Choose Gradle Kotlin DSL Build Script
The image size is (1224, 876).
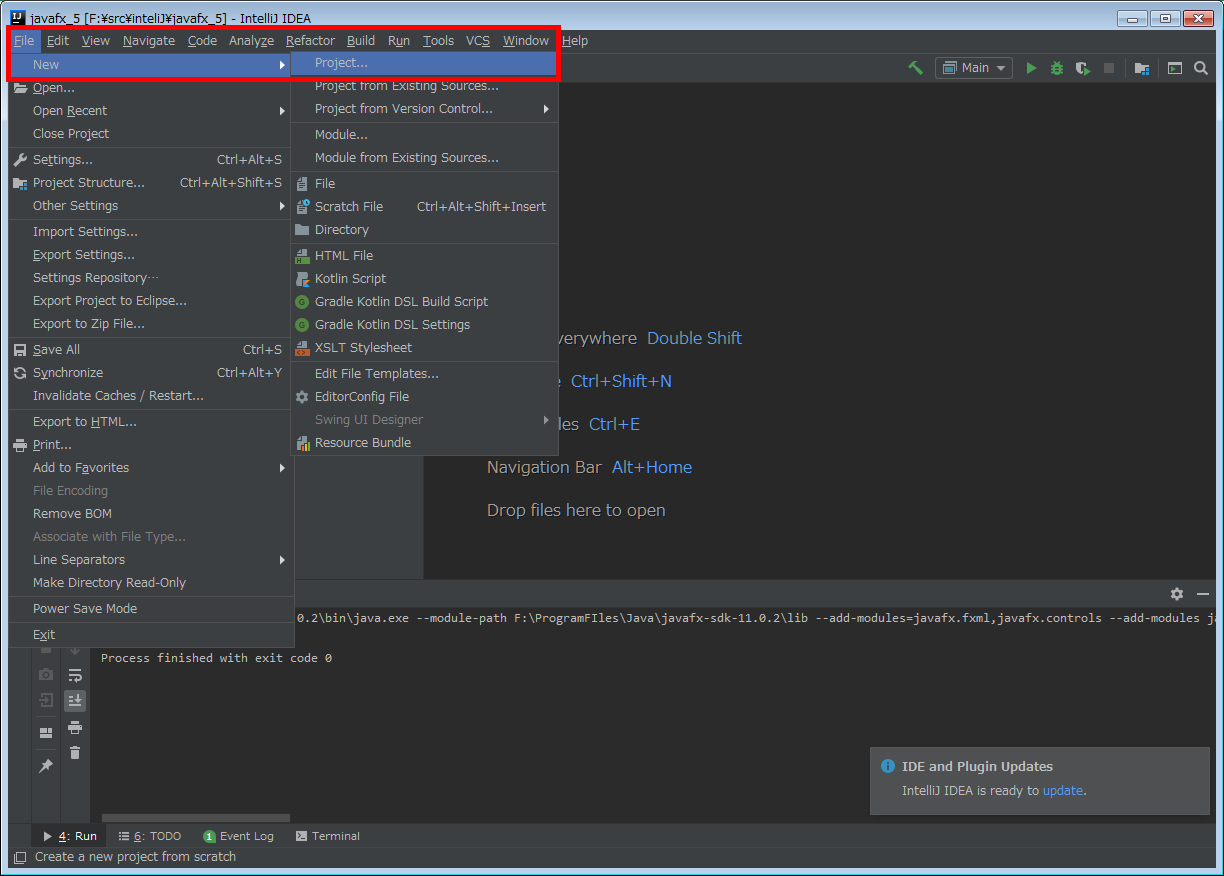(424, 302)
